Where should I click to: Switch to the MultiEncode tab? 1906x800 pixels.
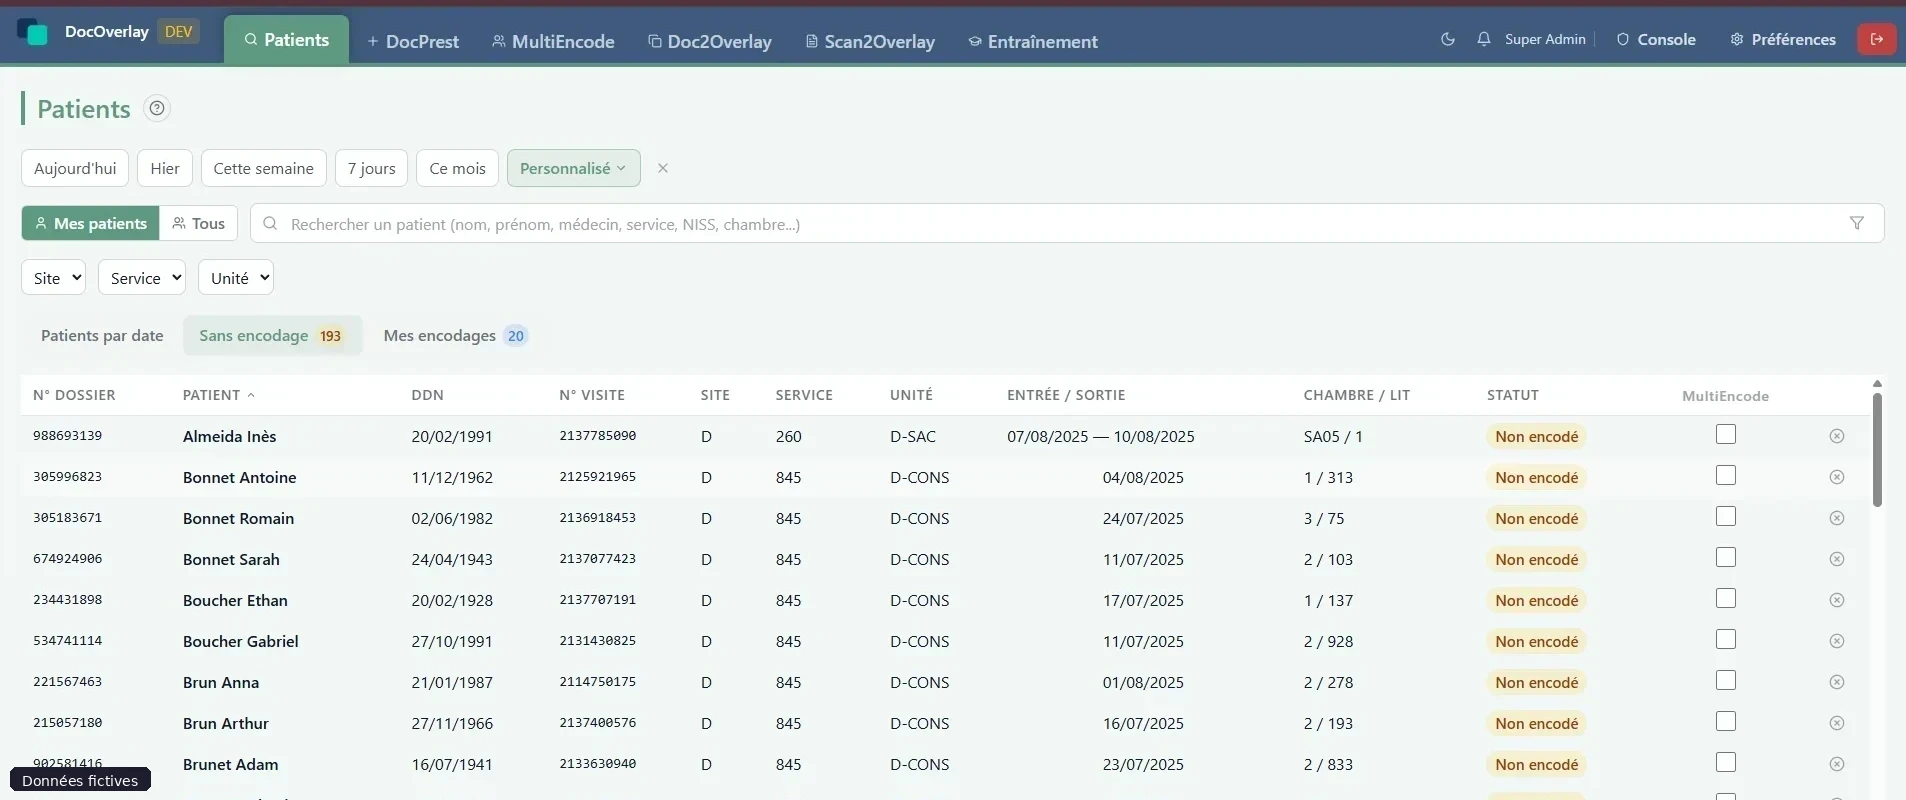click(x=552, y=41)
